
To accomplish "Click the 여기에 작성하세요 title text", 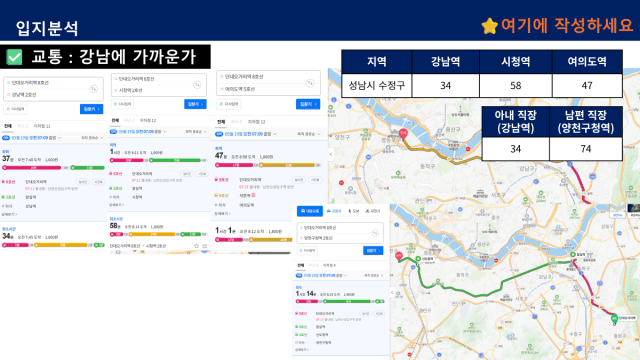I will [567, 26].
